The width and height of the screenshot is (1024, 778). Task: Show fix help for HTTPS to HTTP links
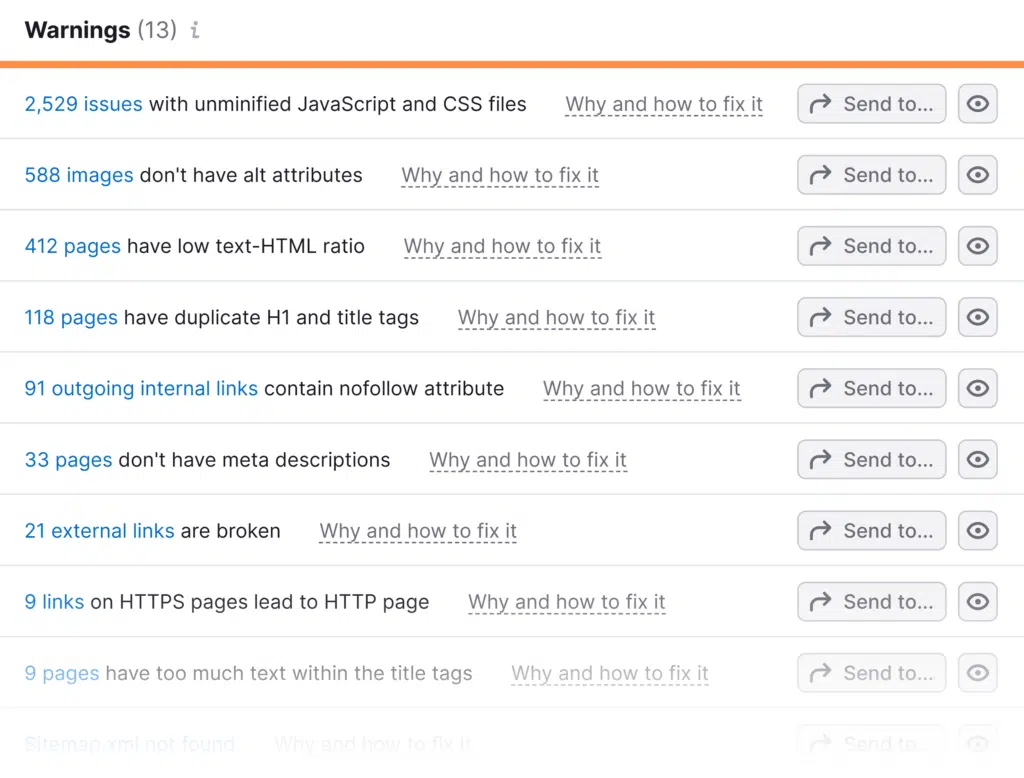coord(566,602)
